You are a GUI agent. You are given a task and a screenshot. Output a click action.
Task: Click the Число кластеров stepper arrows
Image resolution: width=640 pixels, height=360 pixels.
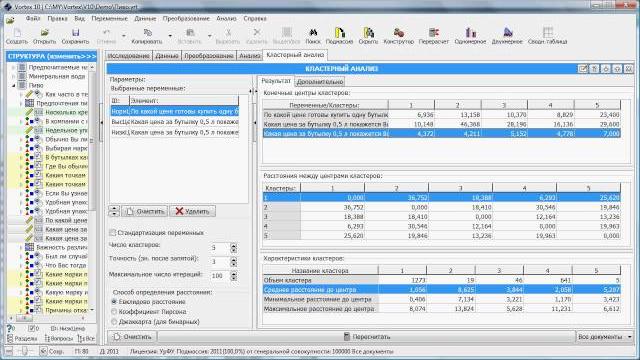[x=233, y=248]
